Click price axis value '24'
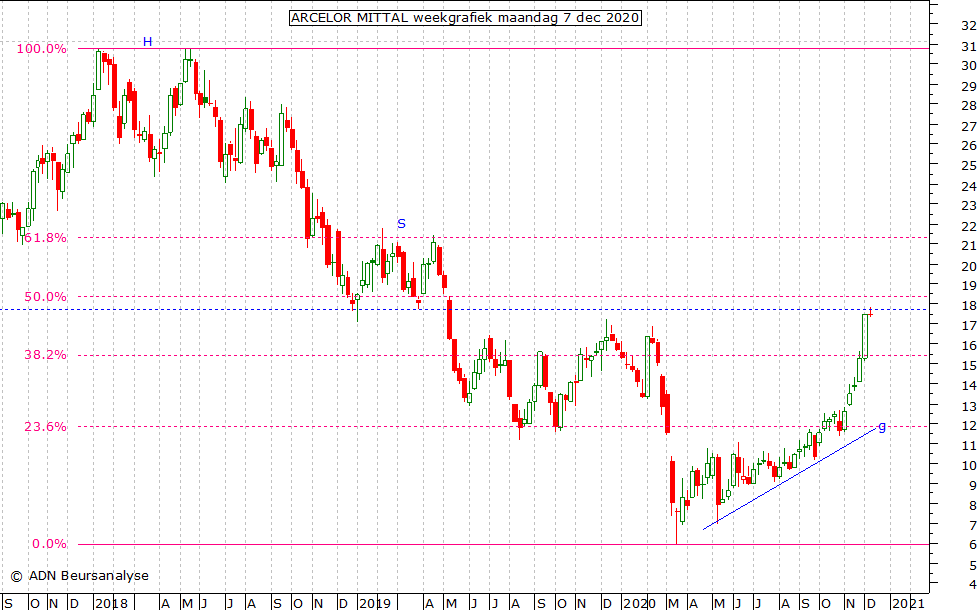 point(969,186)
